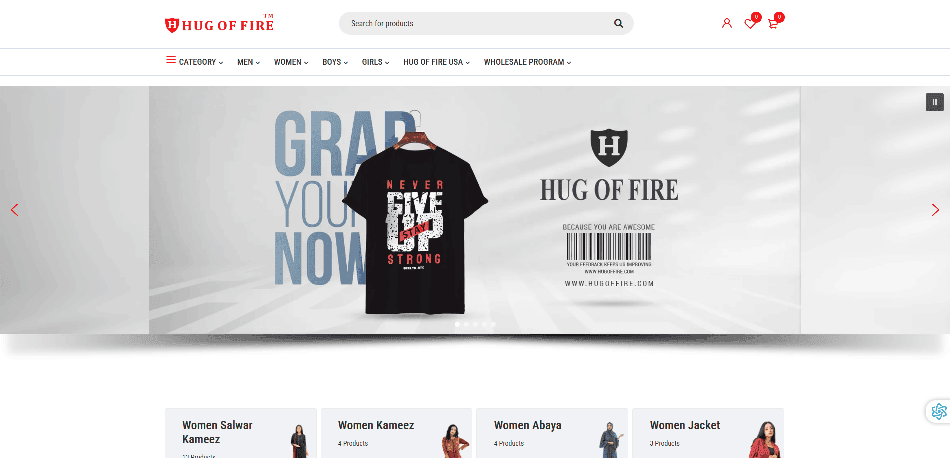Pause the banner slideshow

934,102
